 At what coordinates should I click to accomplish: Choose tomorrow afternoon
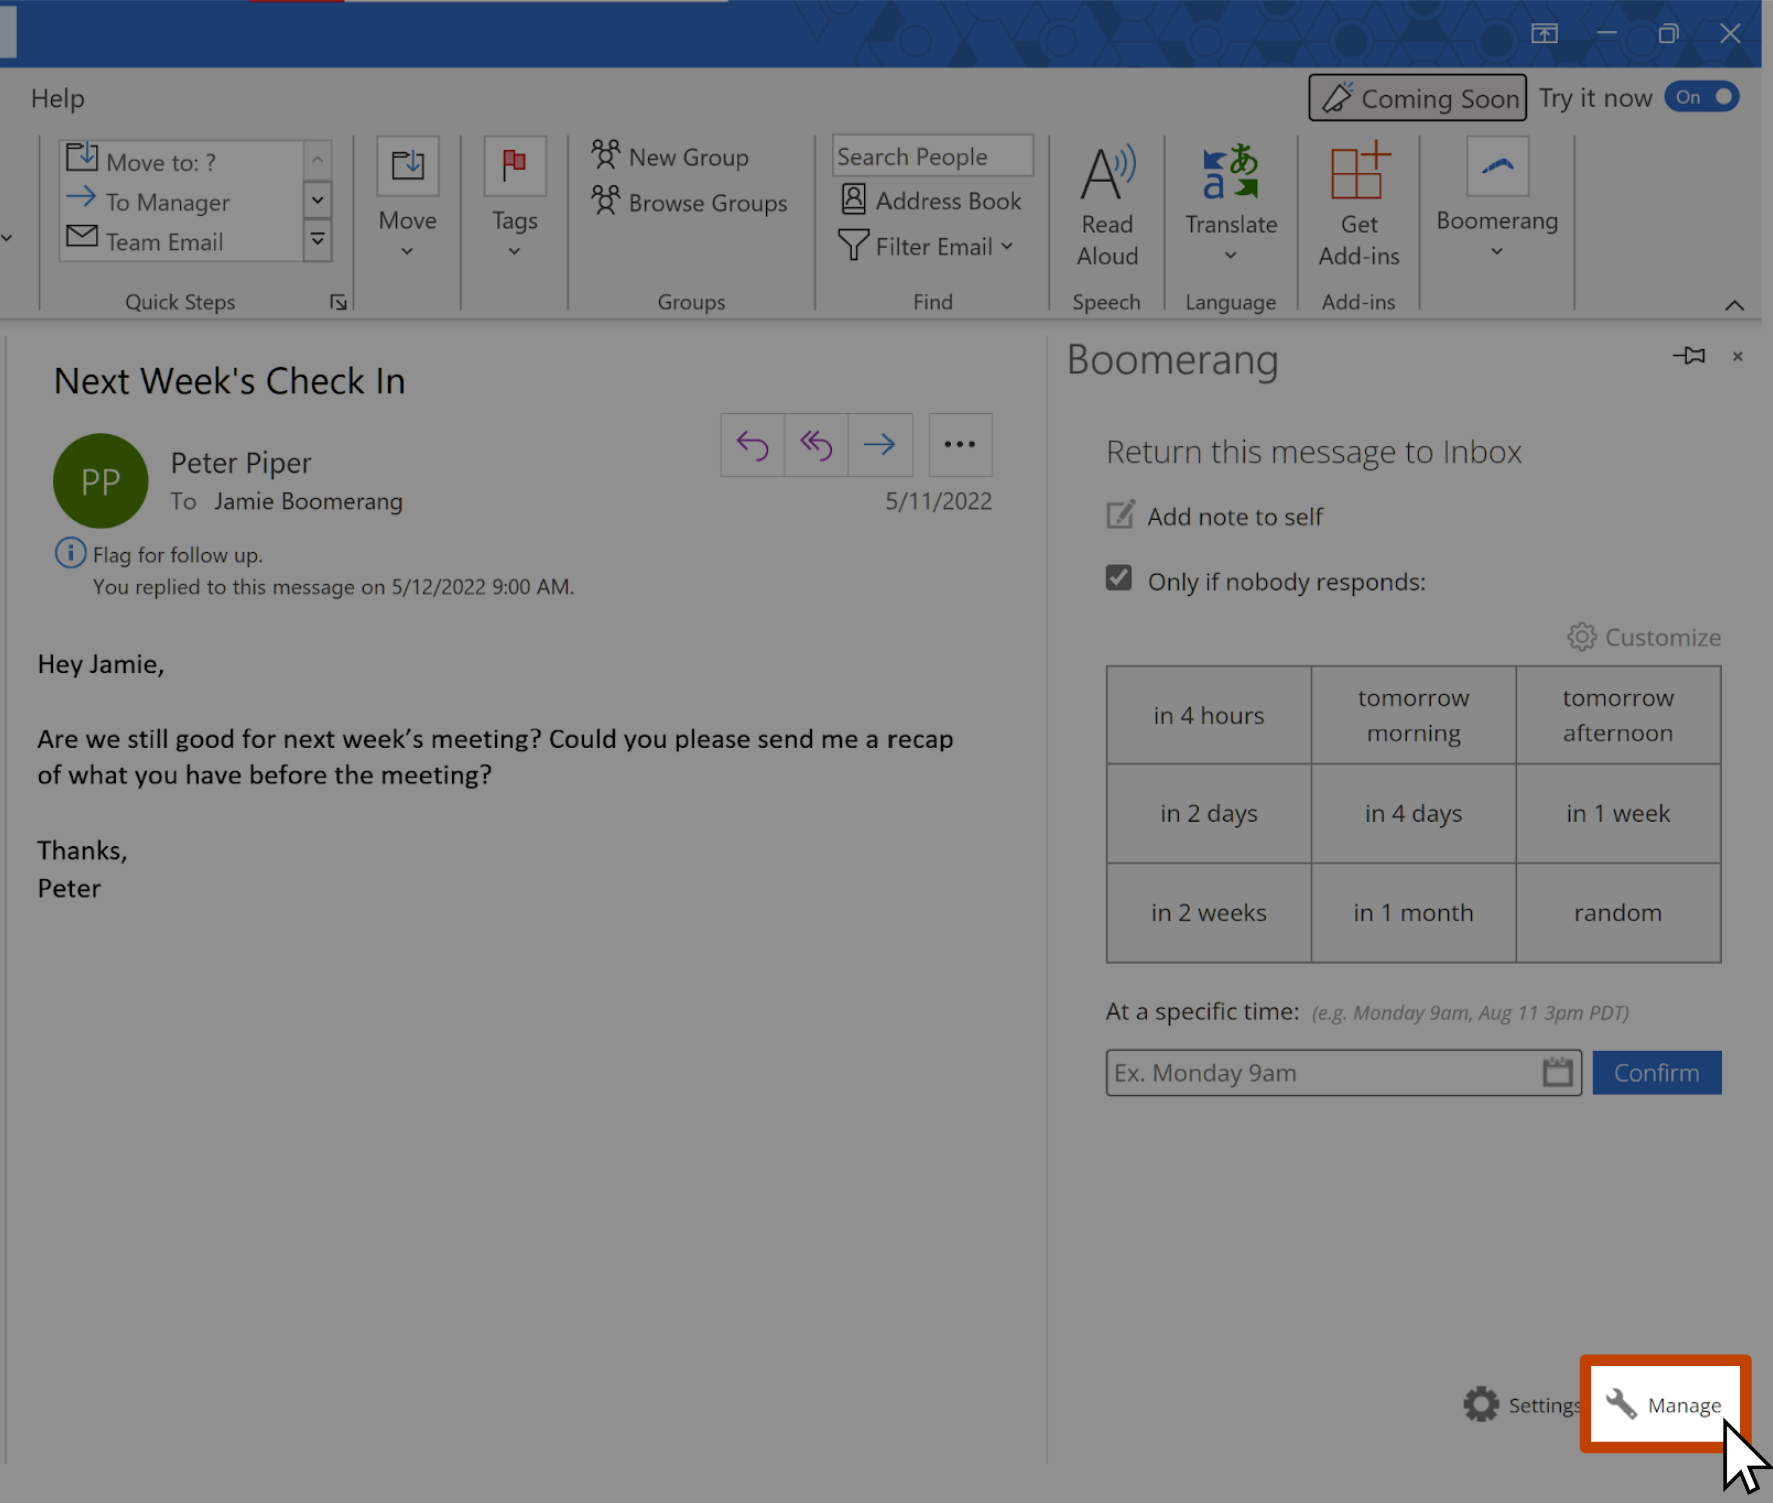(1618, 715)
